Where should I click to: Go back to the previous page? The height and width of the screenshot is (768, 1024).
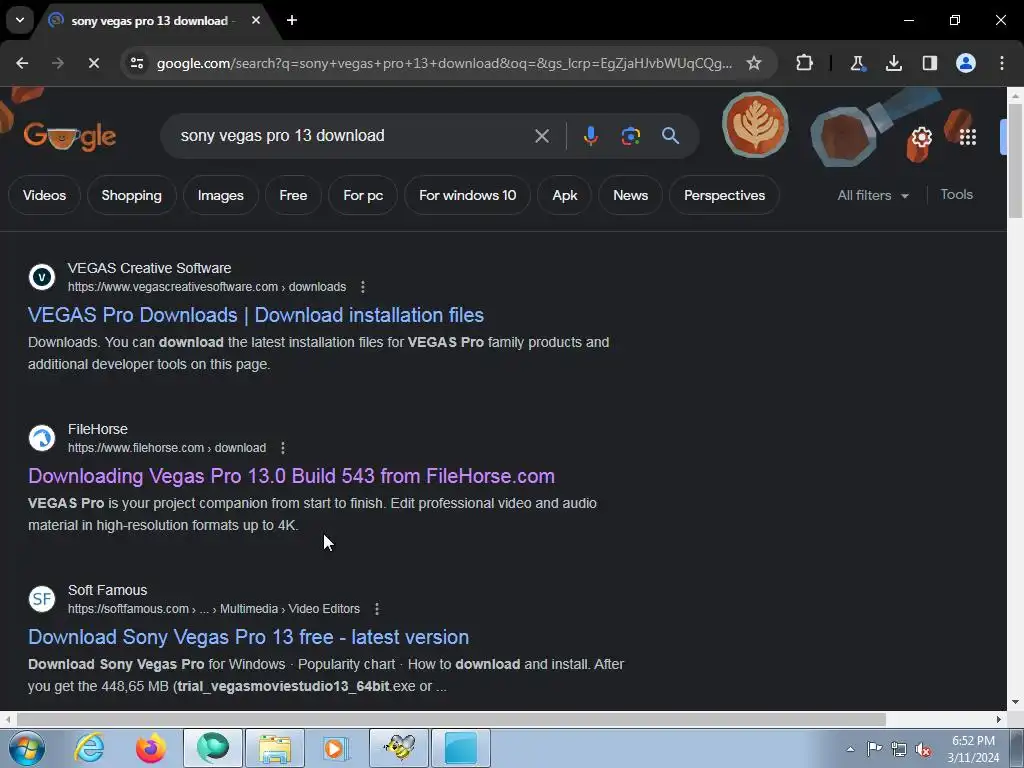[x=22, y=63]
